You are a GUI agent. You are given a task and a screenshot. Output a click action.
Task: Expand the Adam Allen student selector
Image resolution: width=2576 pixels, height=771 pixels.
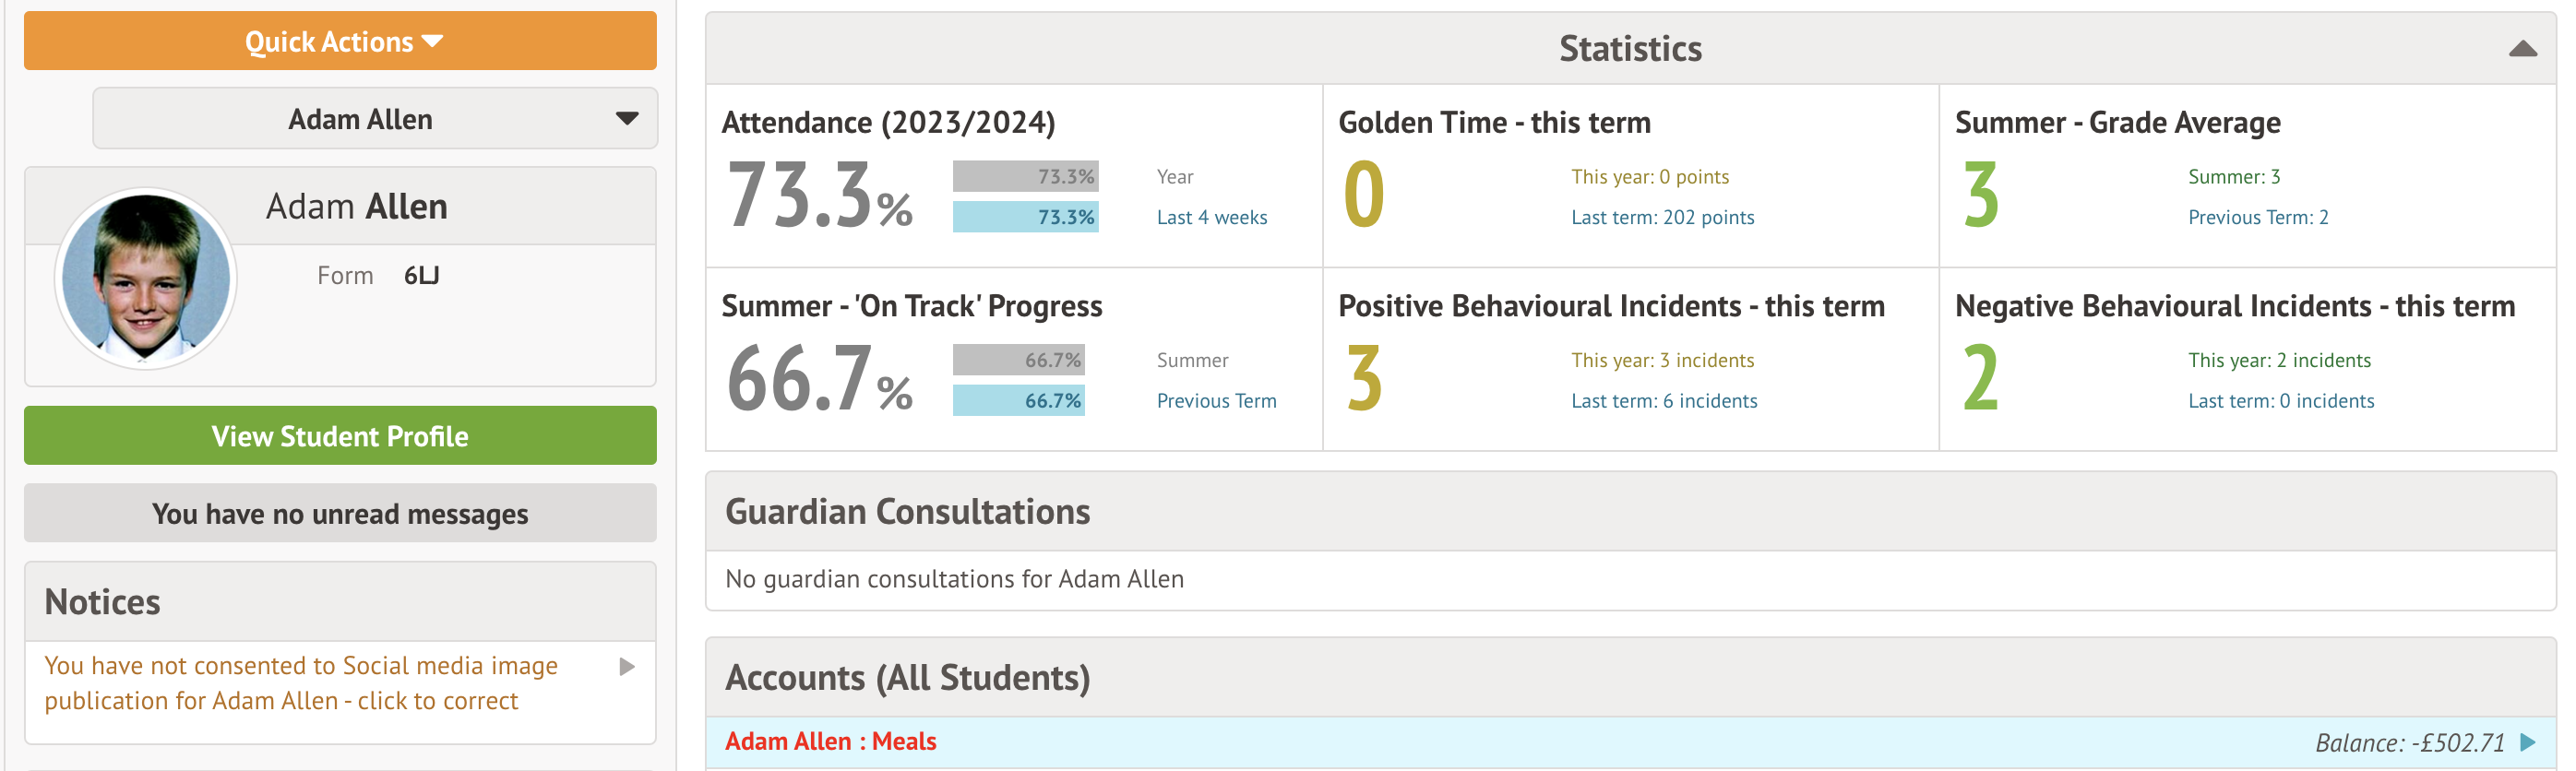pos(374,119)
